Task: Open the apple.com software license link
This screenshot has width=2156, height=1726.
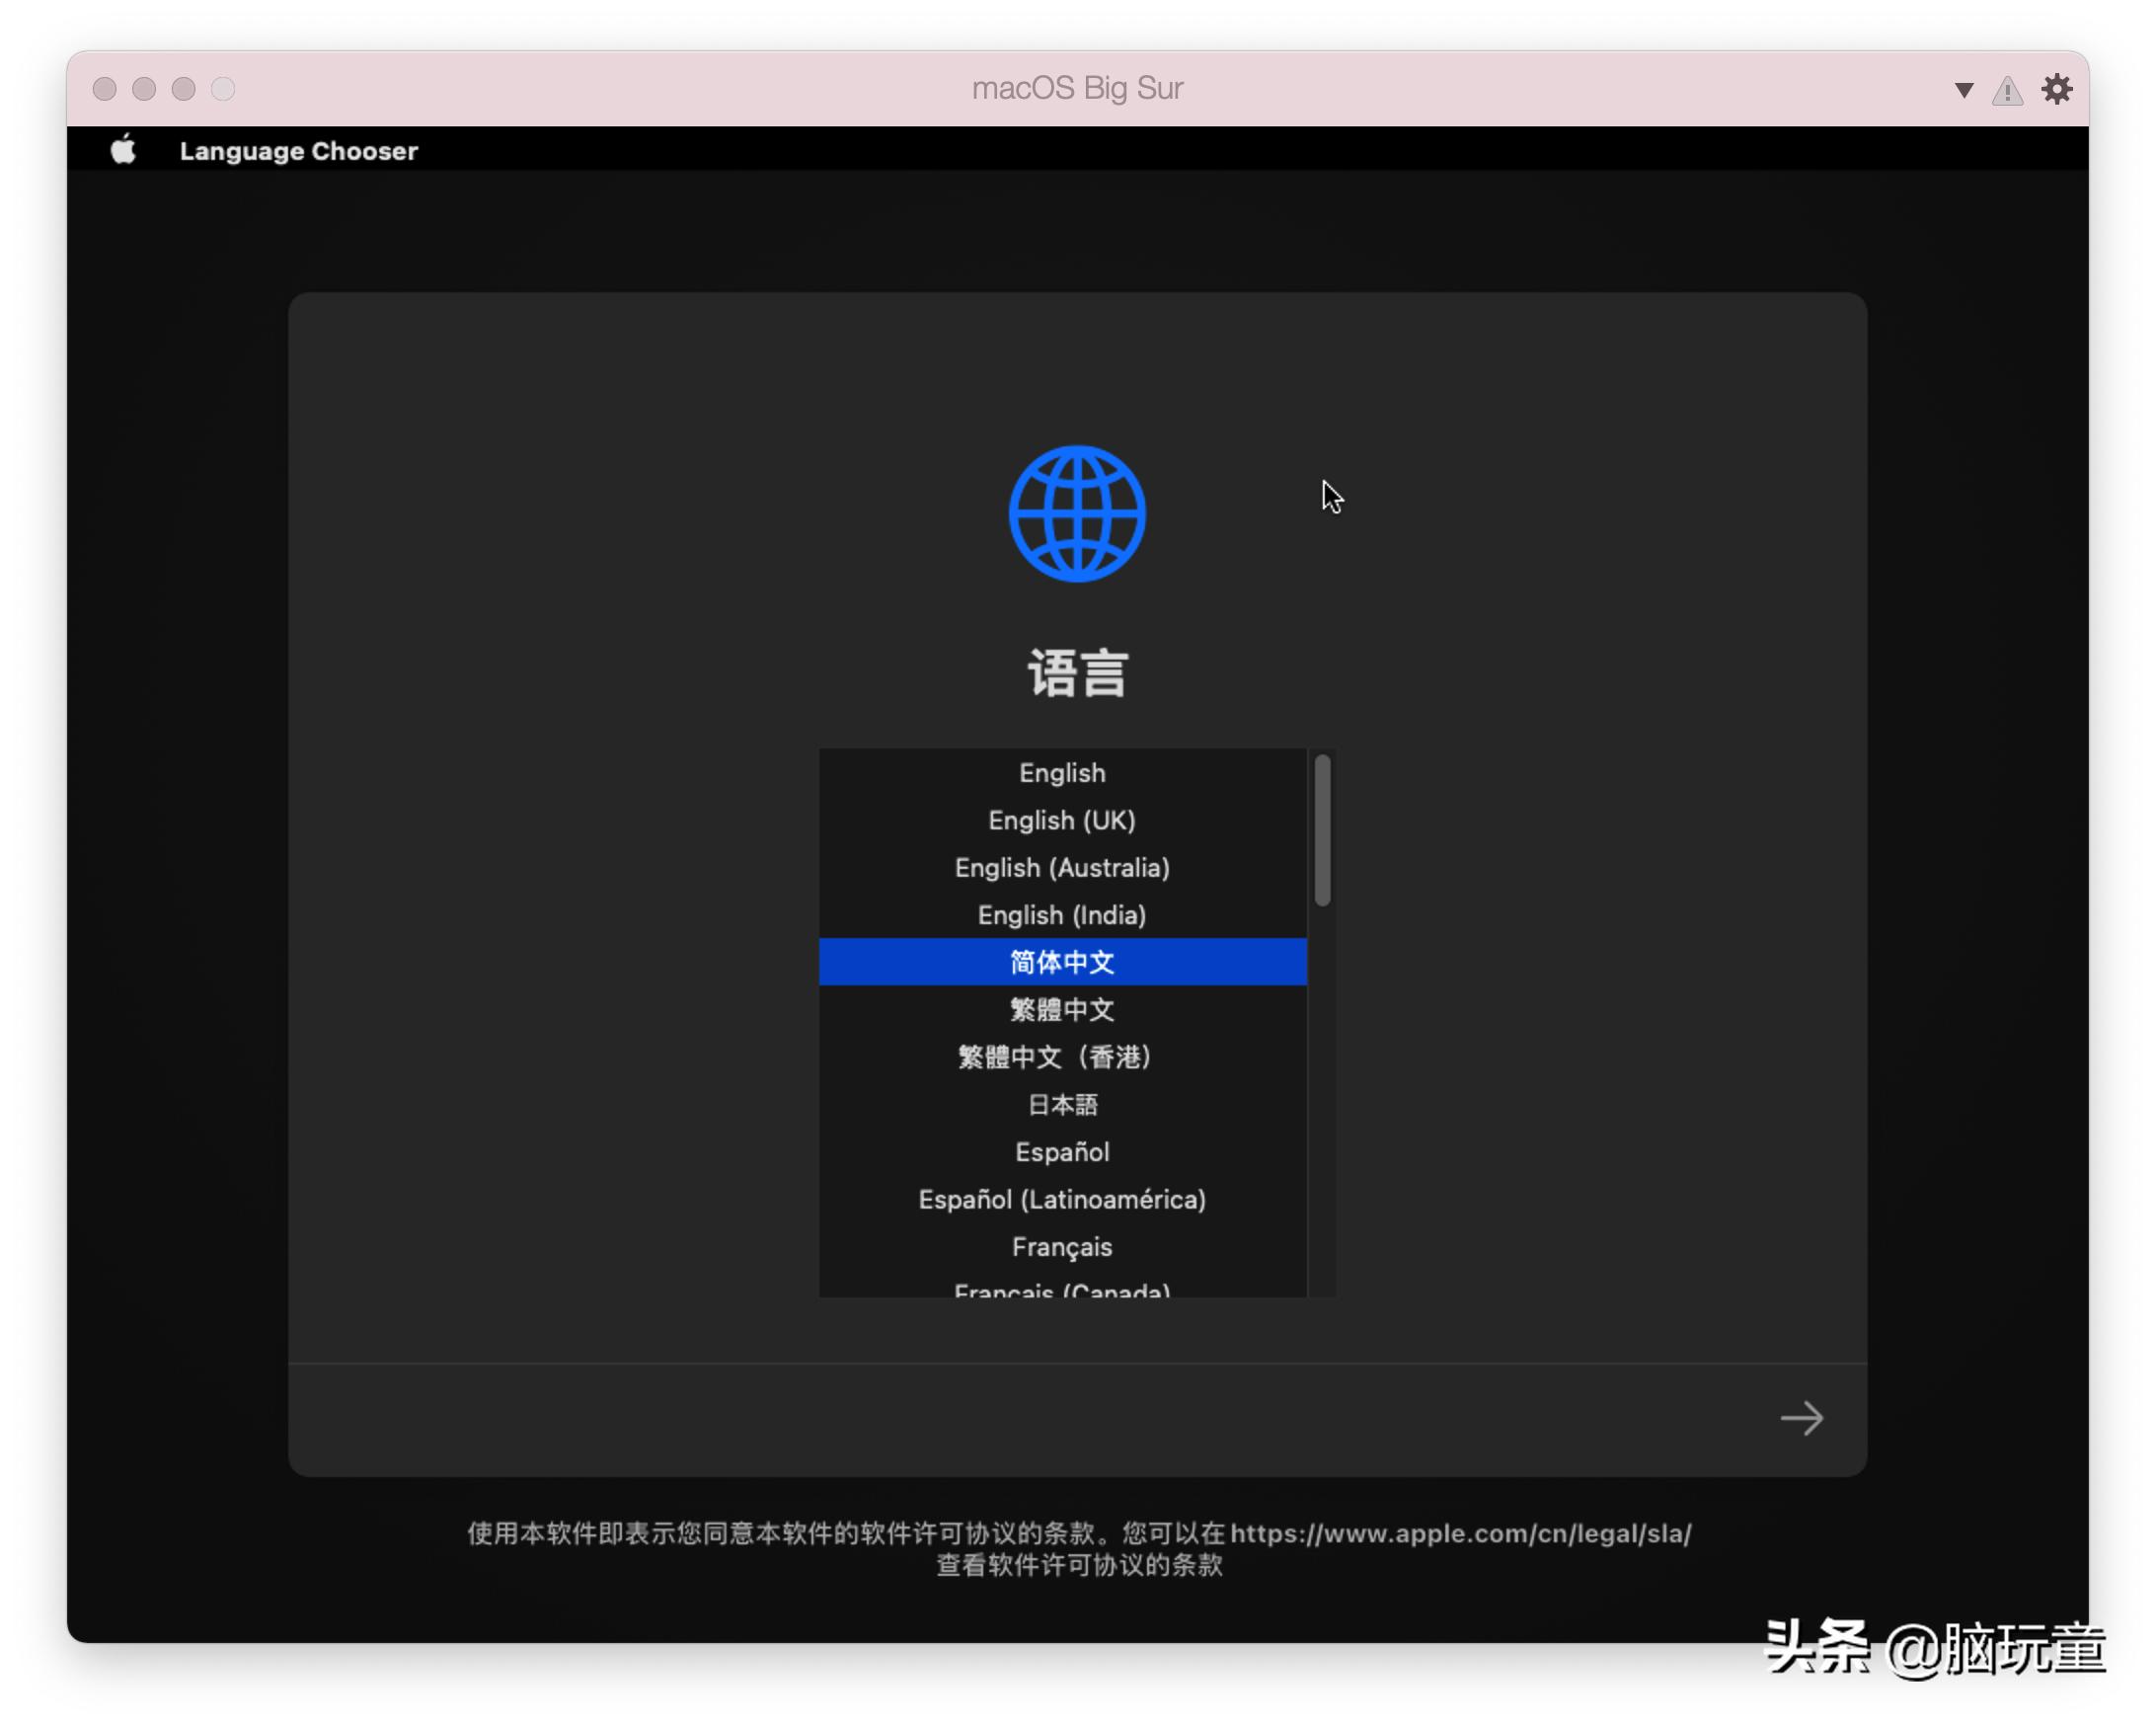Action: pos(1459,1533)
